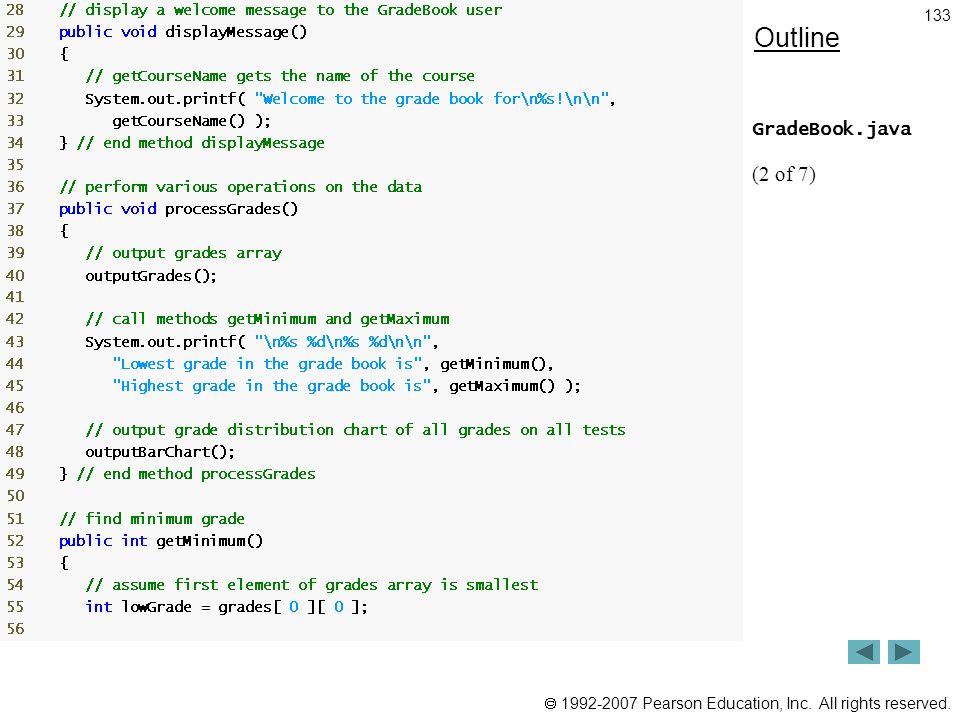
Task: Click comment "getCourseName gets the name of the course"
Action: coord(280,76)
